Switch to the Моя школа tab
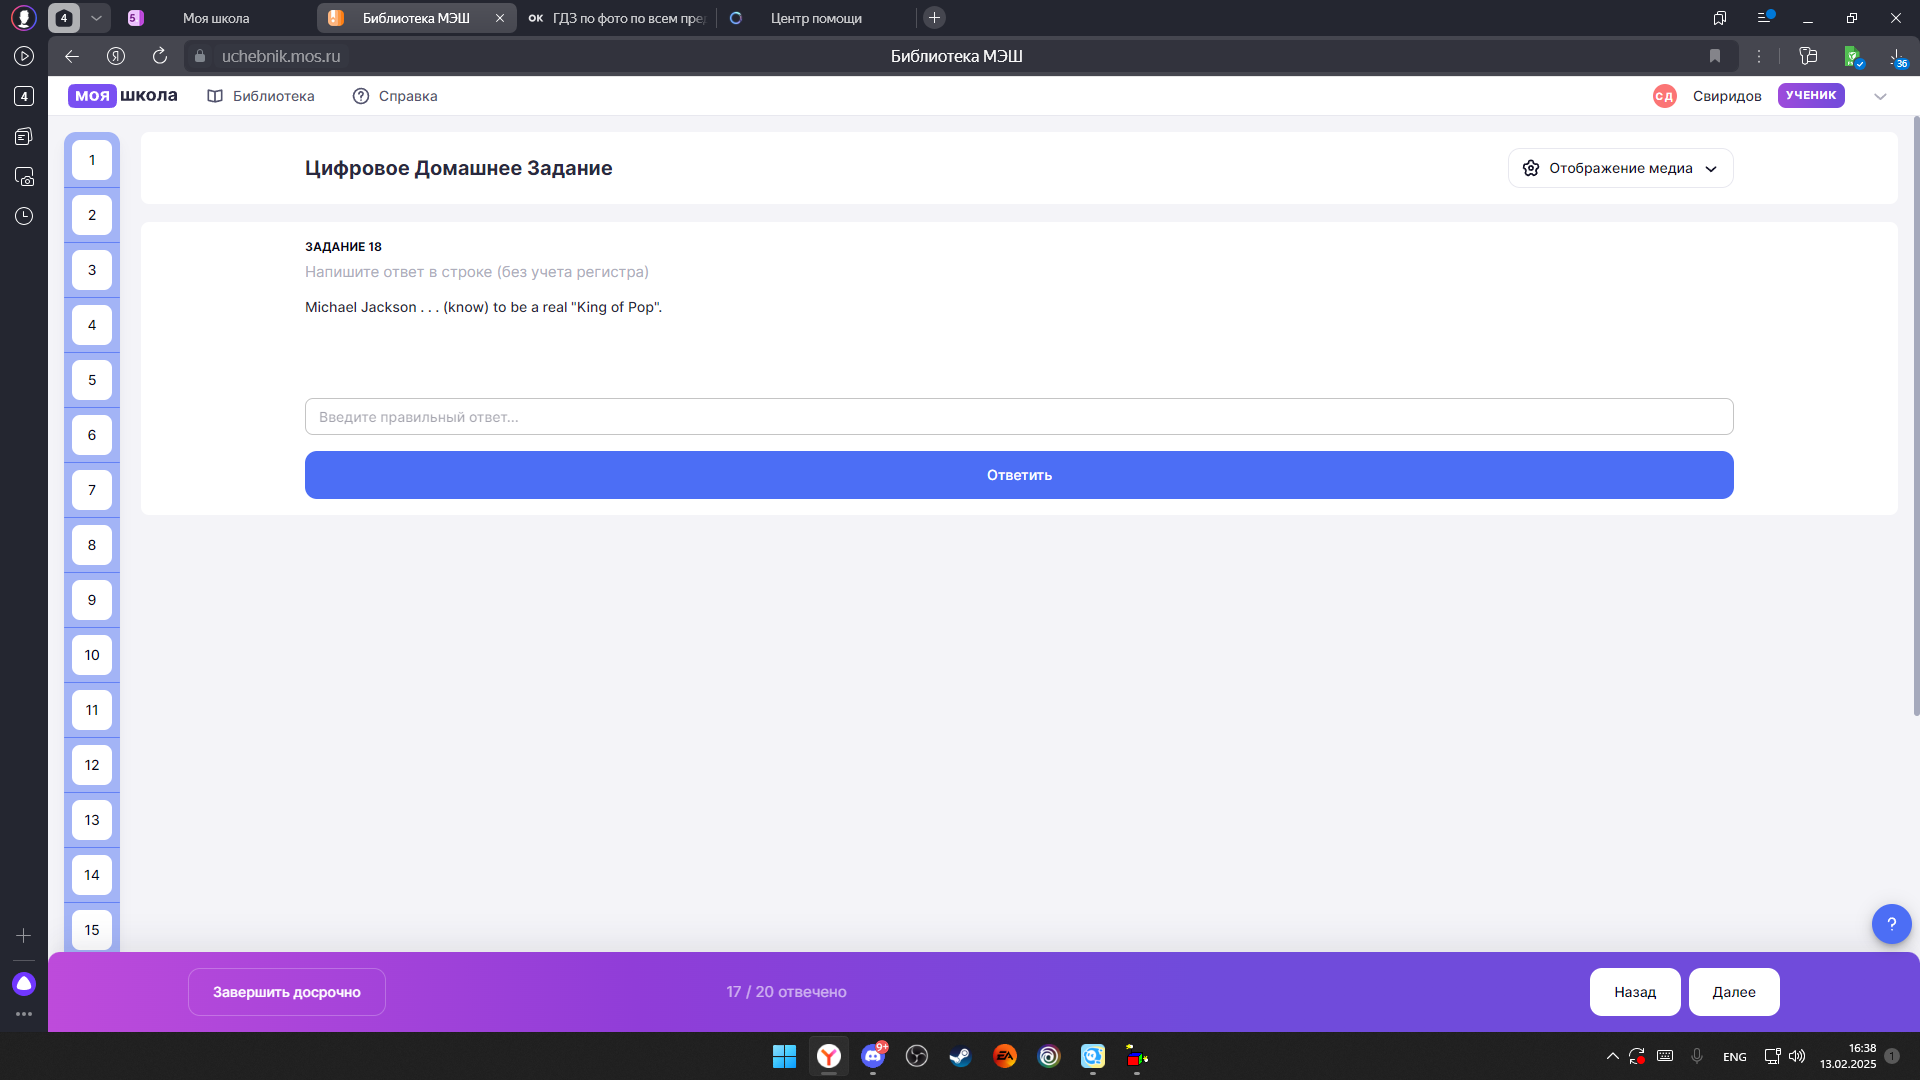 (x=216, y=18)
